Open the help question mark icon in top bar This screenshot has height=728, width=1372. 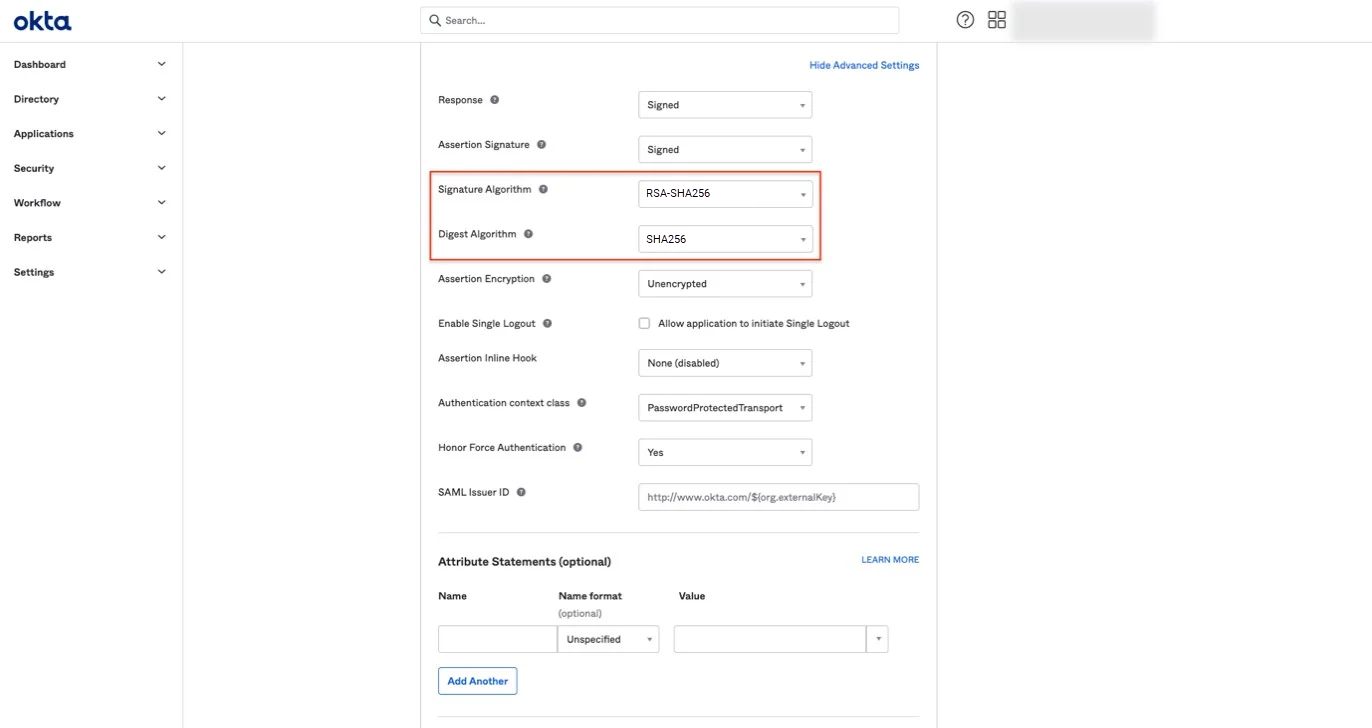963,19
